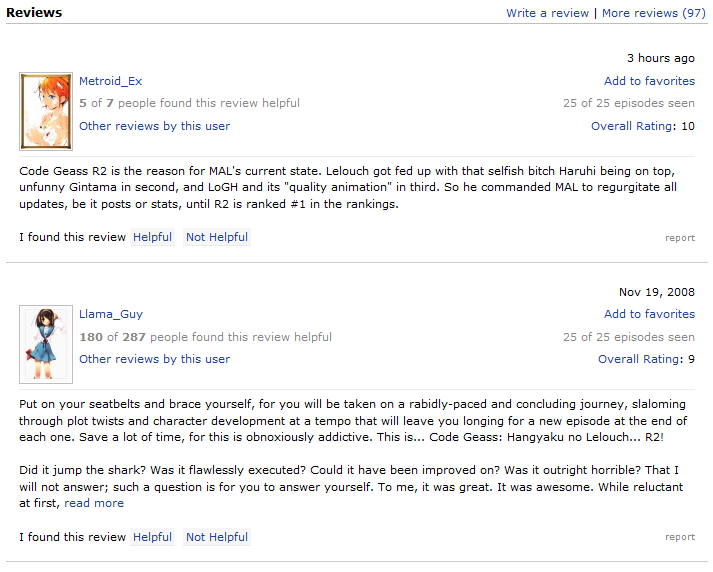Mark Llama_Guy's review as Not Helpful
Viewport: 713px width, 572px height.
pos(217,537)
